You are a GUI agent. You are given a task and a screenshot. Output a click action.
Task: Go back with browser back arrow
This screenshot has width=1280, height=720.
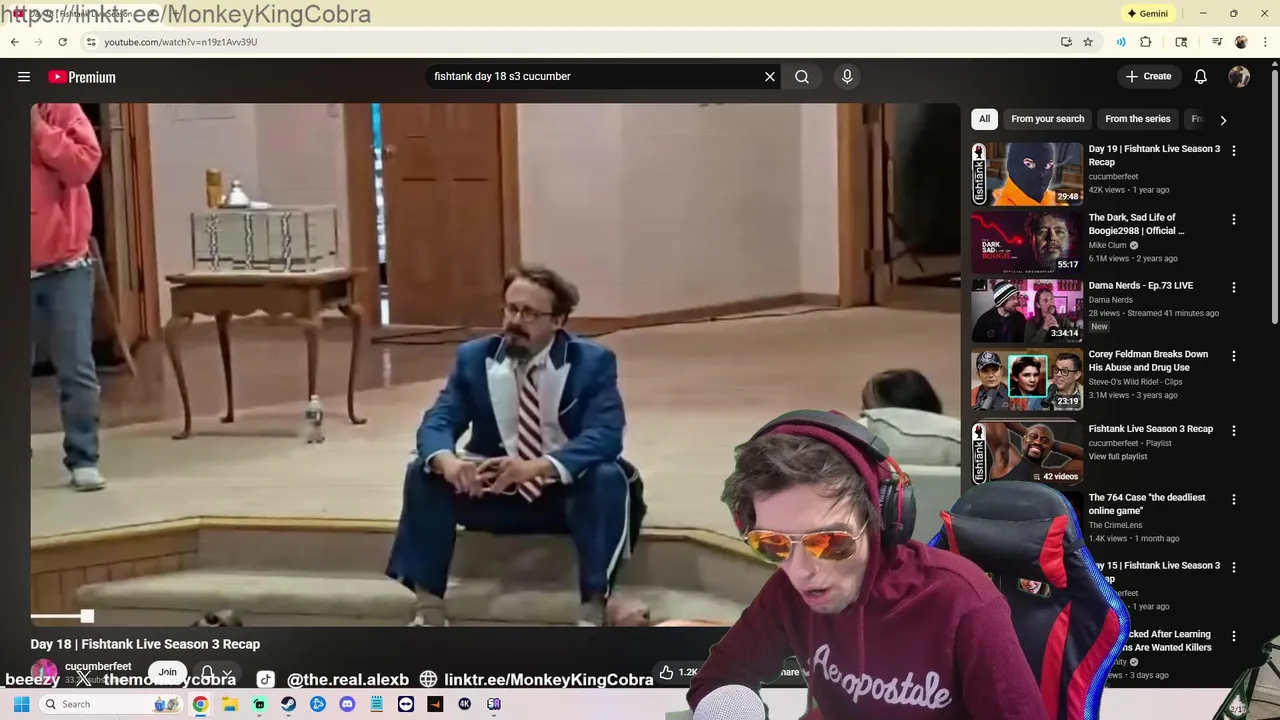coord(14,42)
